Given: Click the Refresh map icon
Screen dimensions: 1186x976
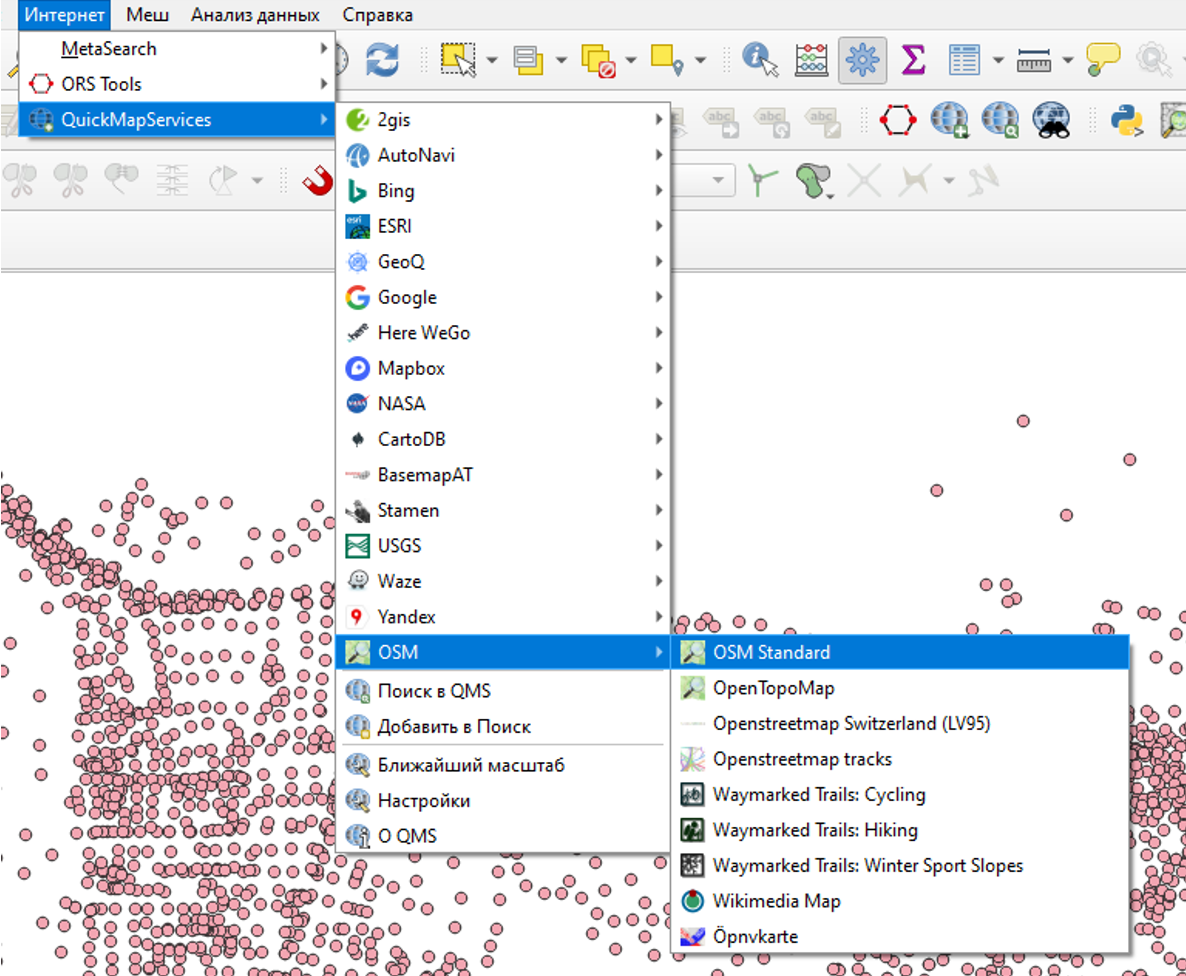Looking at the screenshot, I should 381,60.
